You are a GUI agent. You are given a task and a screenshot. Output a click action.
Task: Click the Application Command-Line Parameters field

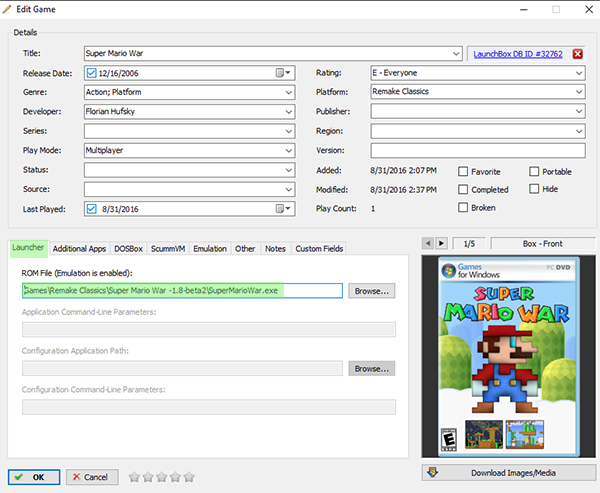point(209,330)
